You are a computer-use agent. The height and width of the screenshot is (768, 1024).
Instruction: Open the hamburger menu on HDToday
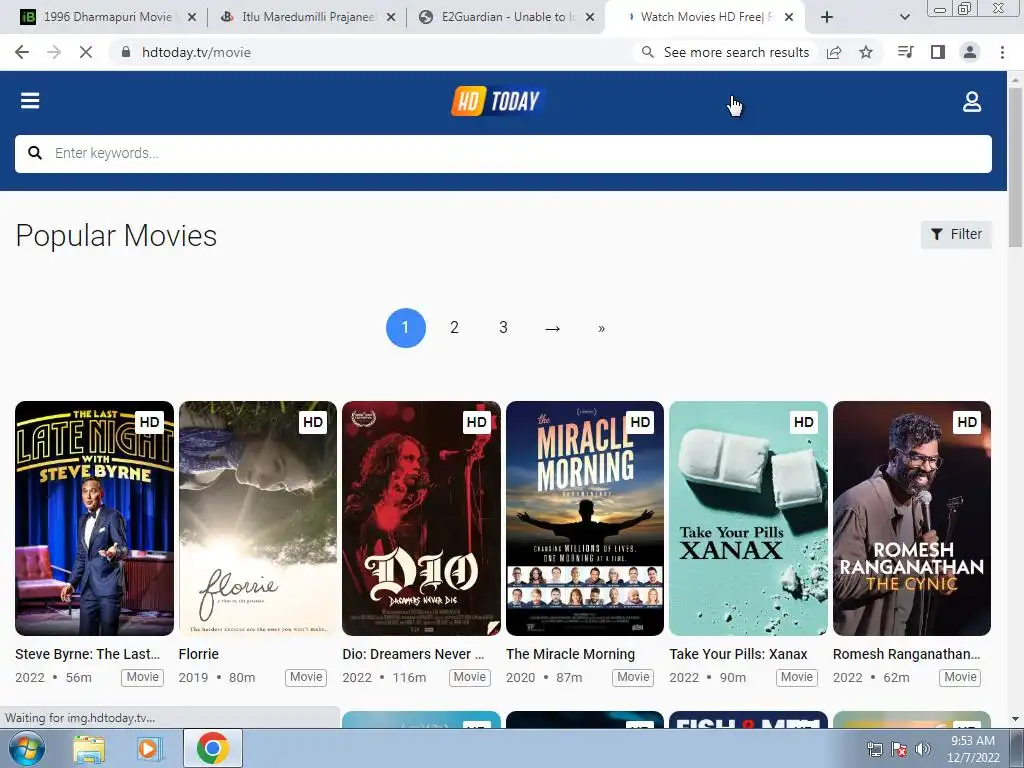point(30,101)
